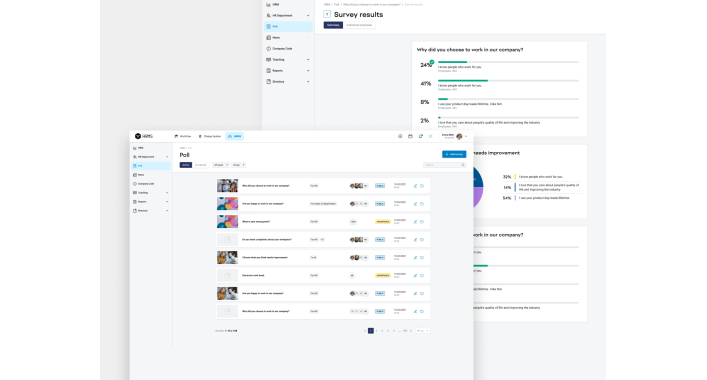Click the round icon beside the pencil on the 'Electronic work book' row
The width and height of the screenshot is (707, 380).
click(x=422, y=275)
